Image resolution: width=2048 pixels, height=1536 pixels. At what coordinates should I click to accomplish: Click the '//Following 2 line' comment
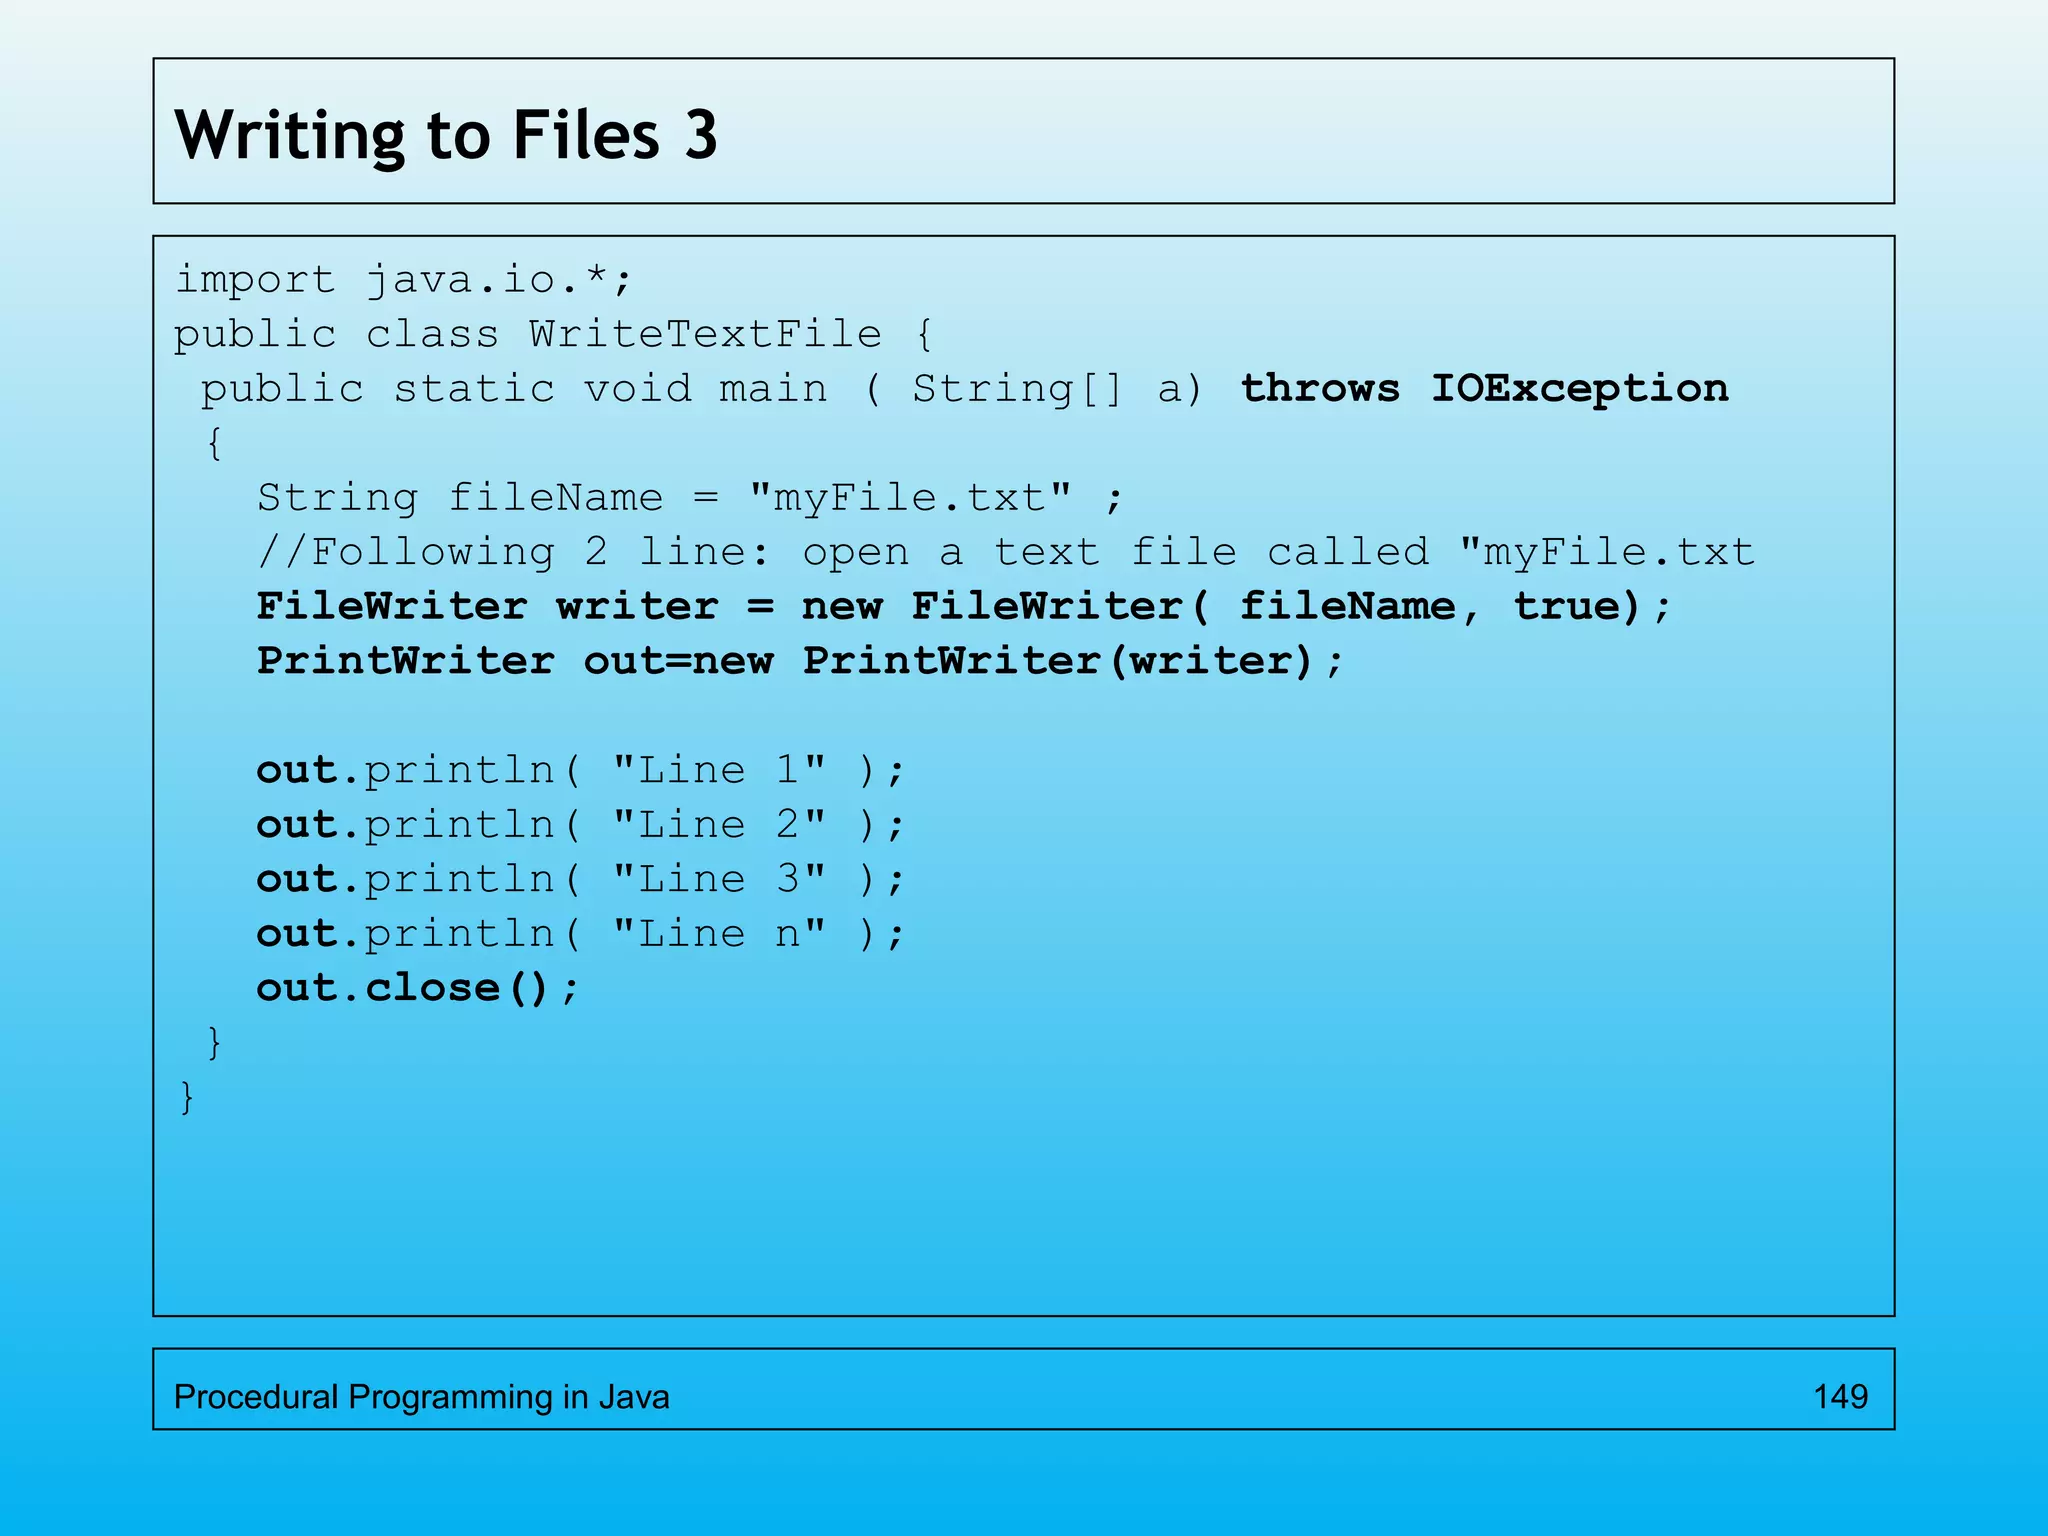(1005, 552)
